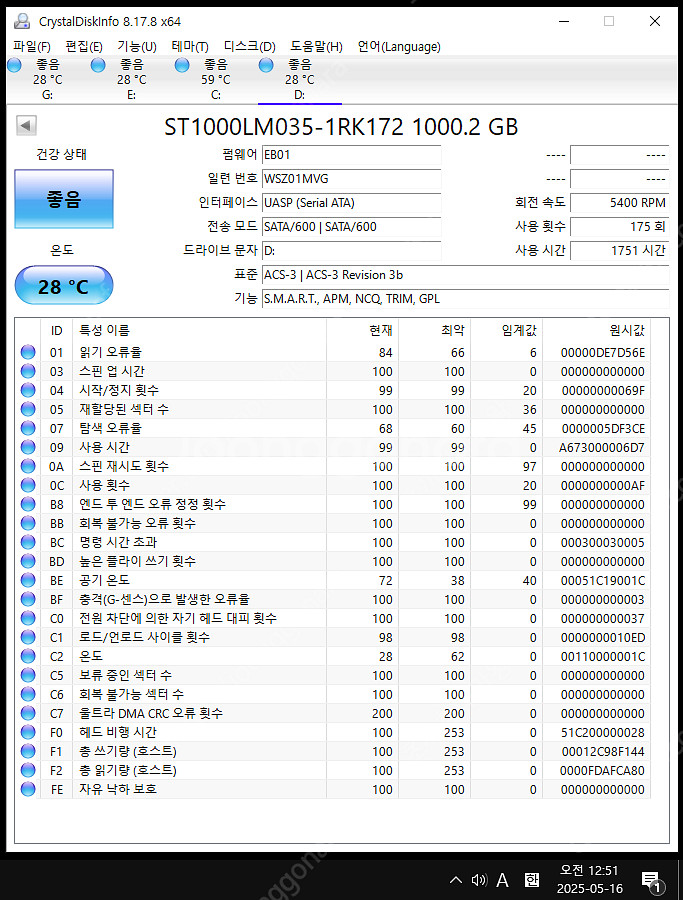This screenshot has height=900, width=683.
Task: Click the EB01 firmware field
Action: 351,155
